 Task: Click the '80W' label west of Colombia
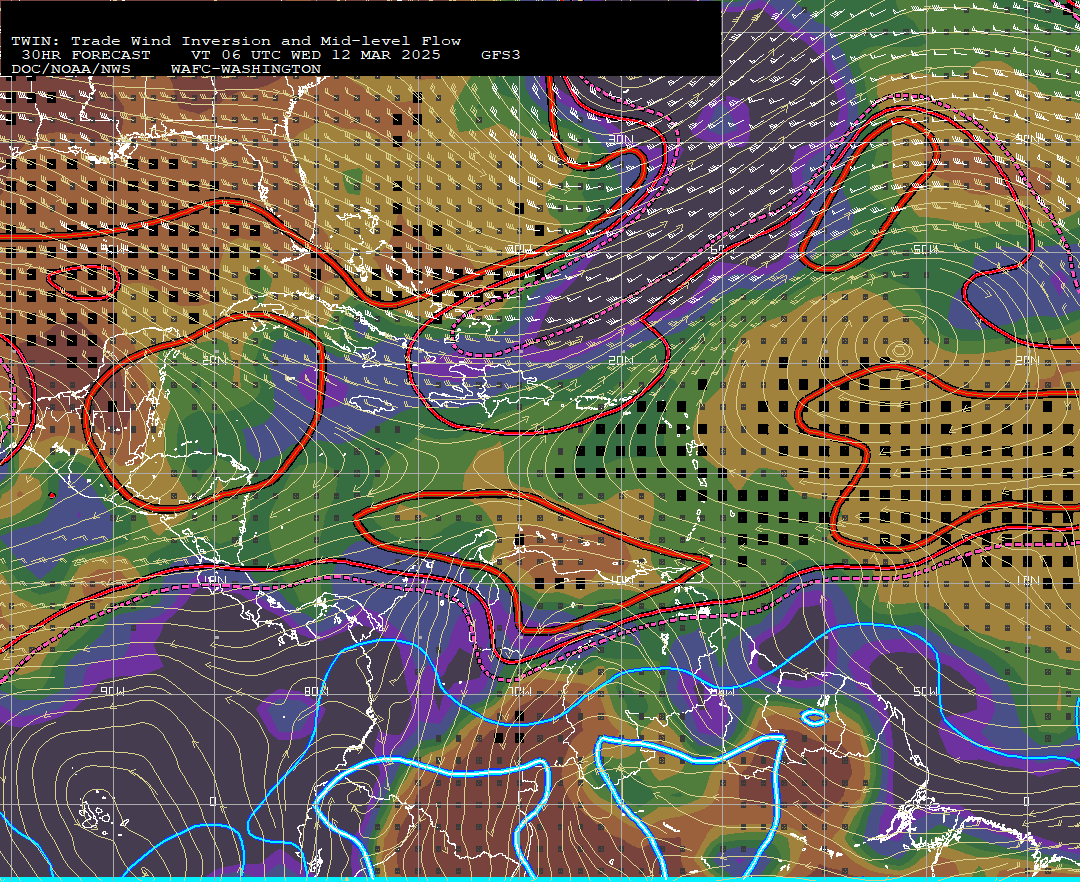click(315, 691)
